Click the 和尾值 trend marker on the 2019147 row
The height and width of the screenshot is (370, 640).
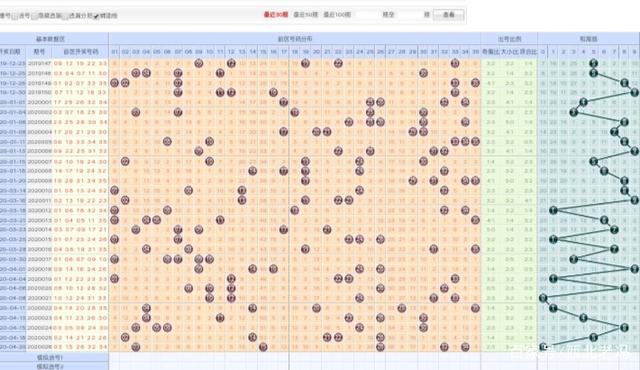pyautogui.click(x=593, y=64)
